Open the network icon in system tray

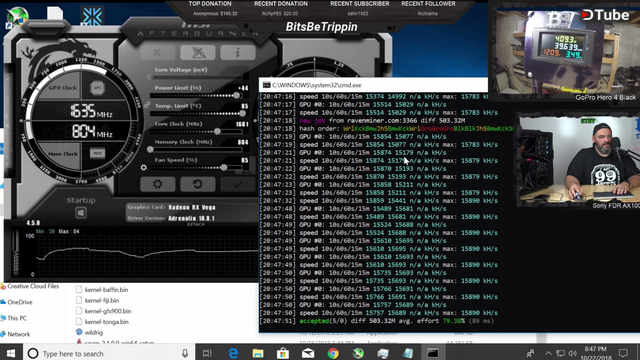[x=560, y=353]
